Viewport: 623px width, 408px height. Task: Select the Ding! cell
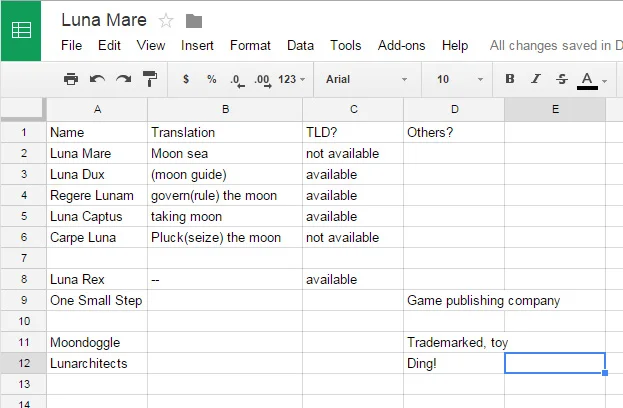454,363
